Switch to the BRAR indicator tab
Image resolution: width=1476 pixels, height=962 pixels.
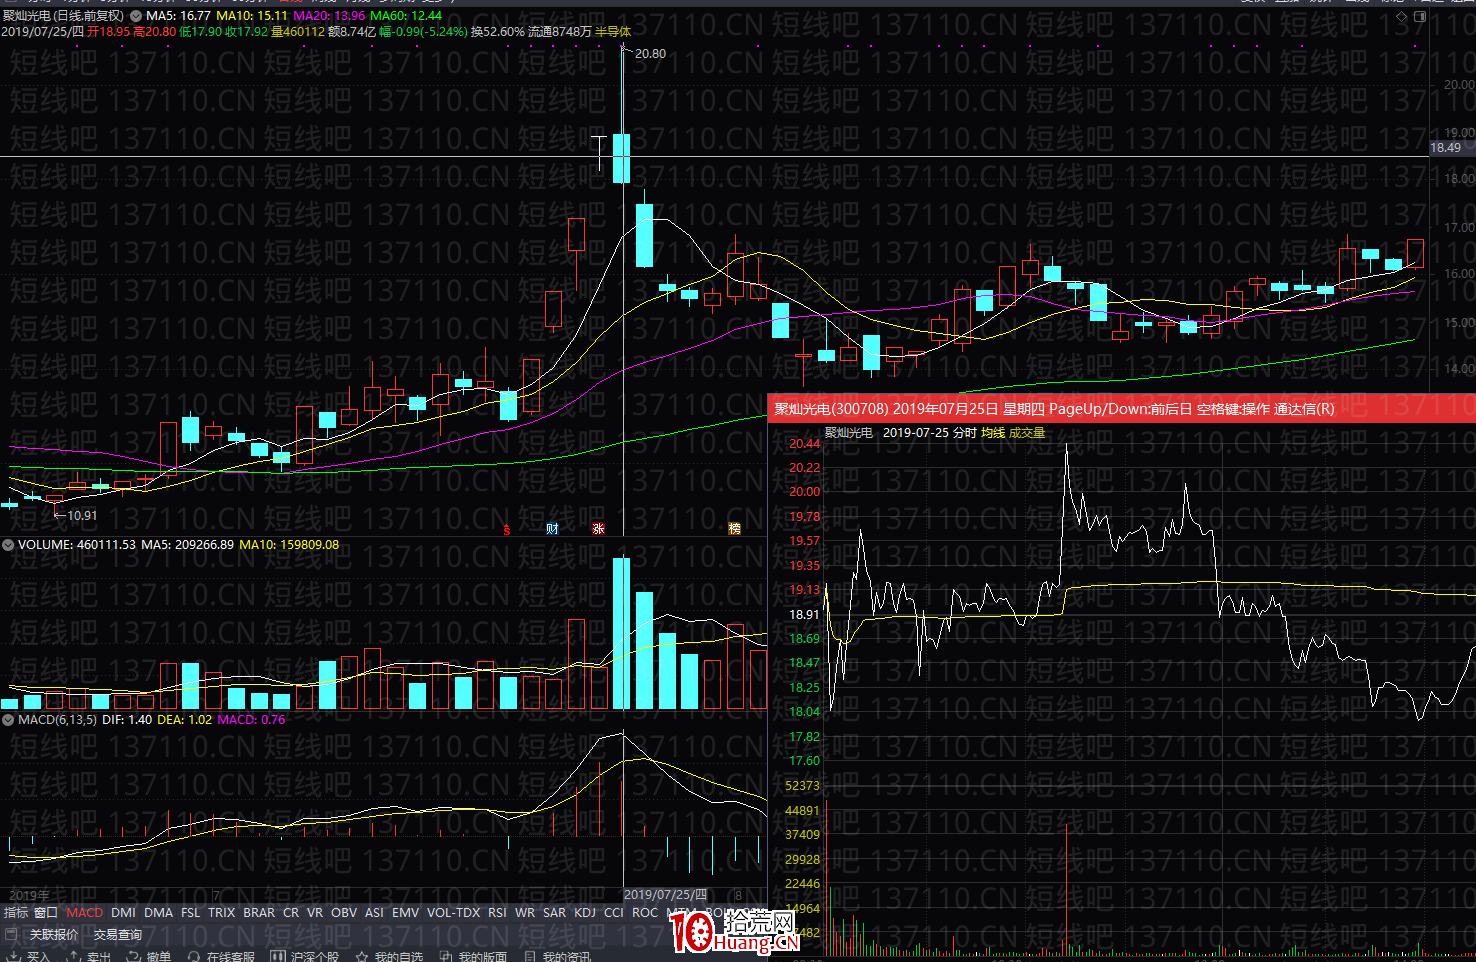coord(259,912)
